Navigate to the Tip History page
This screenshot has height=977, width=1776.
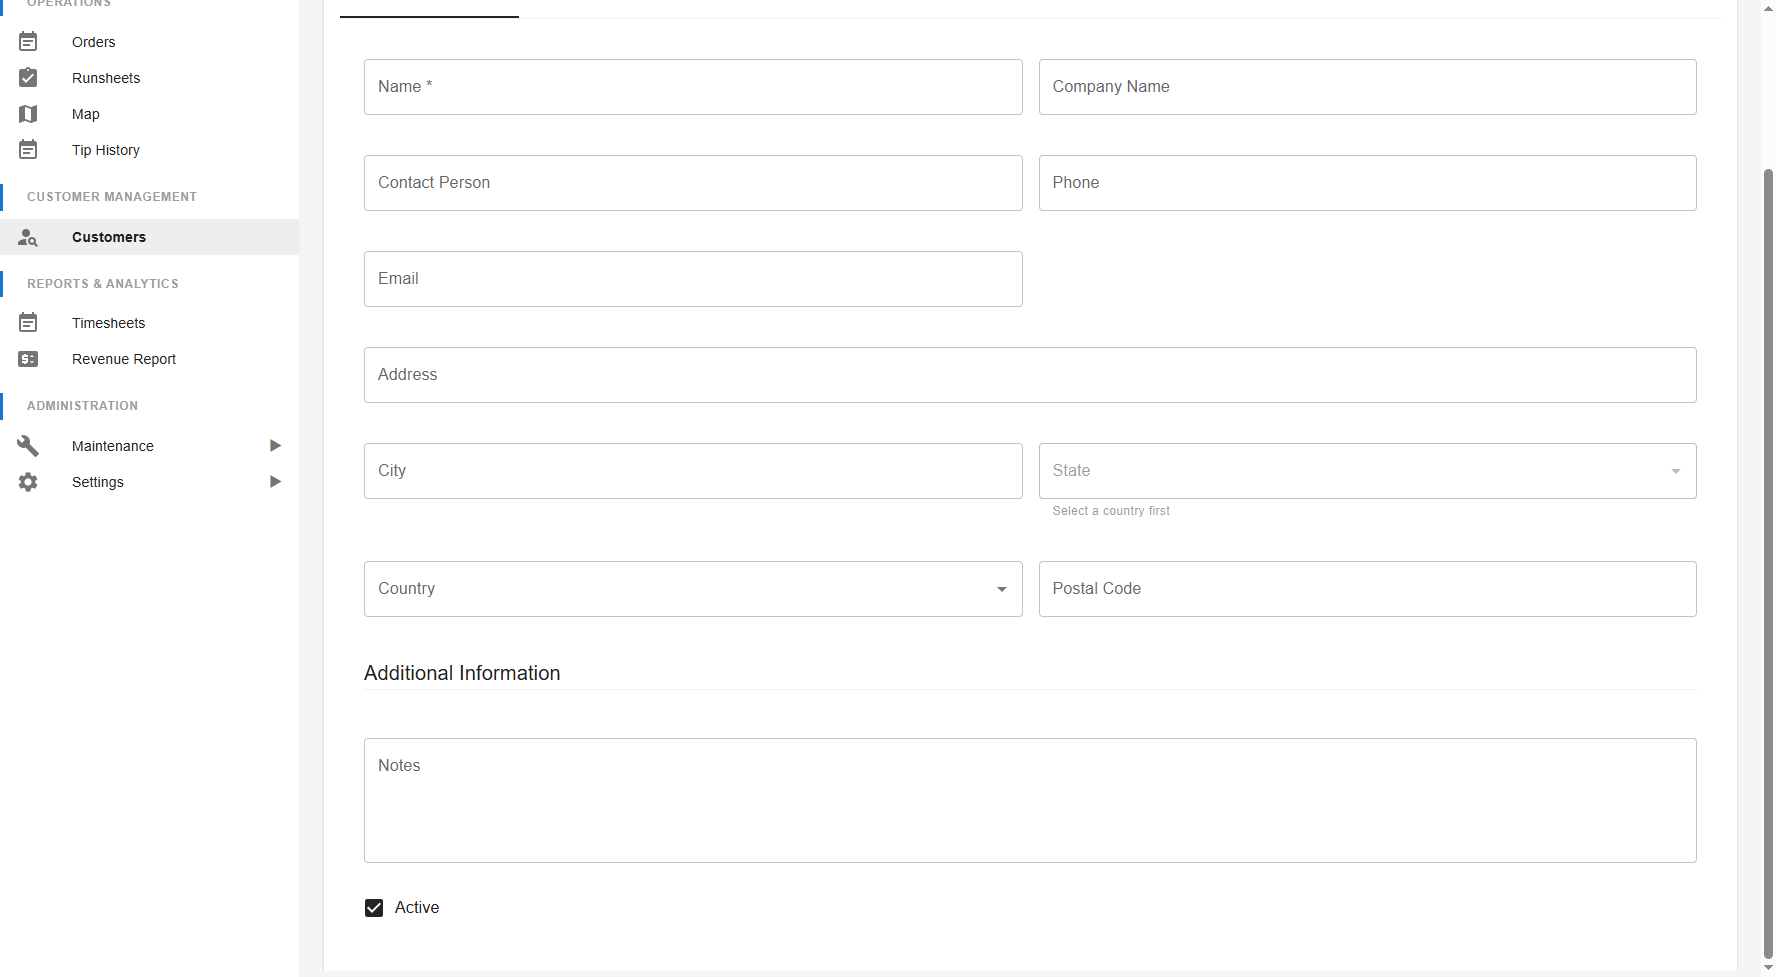click(105, 149)
